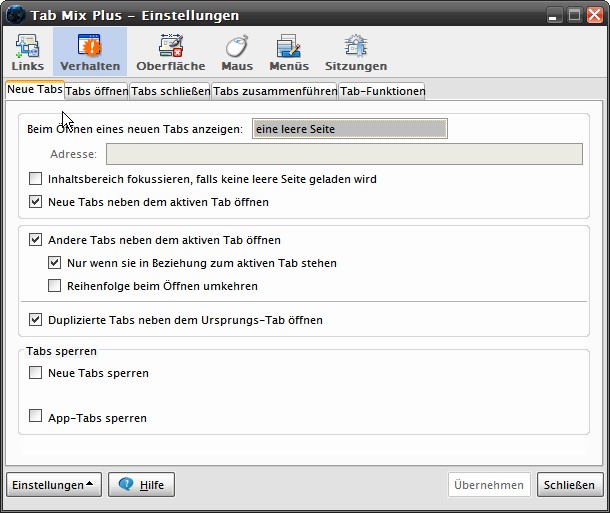Viewport: 610px width, 513px height.
Task: Click the Tab Mix Plus titlebar globe icon
Action: [16, 15]
